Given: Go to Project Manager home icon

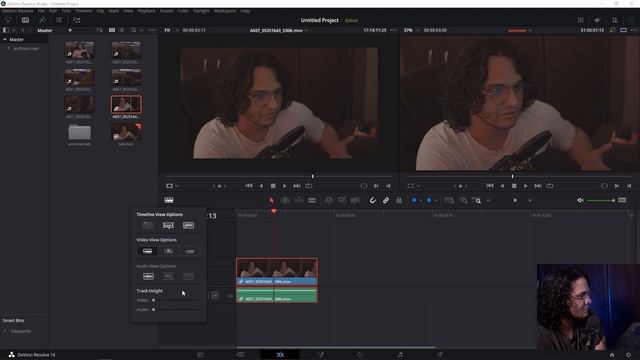Looking at the screenshot, I should coord(612,355).
